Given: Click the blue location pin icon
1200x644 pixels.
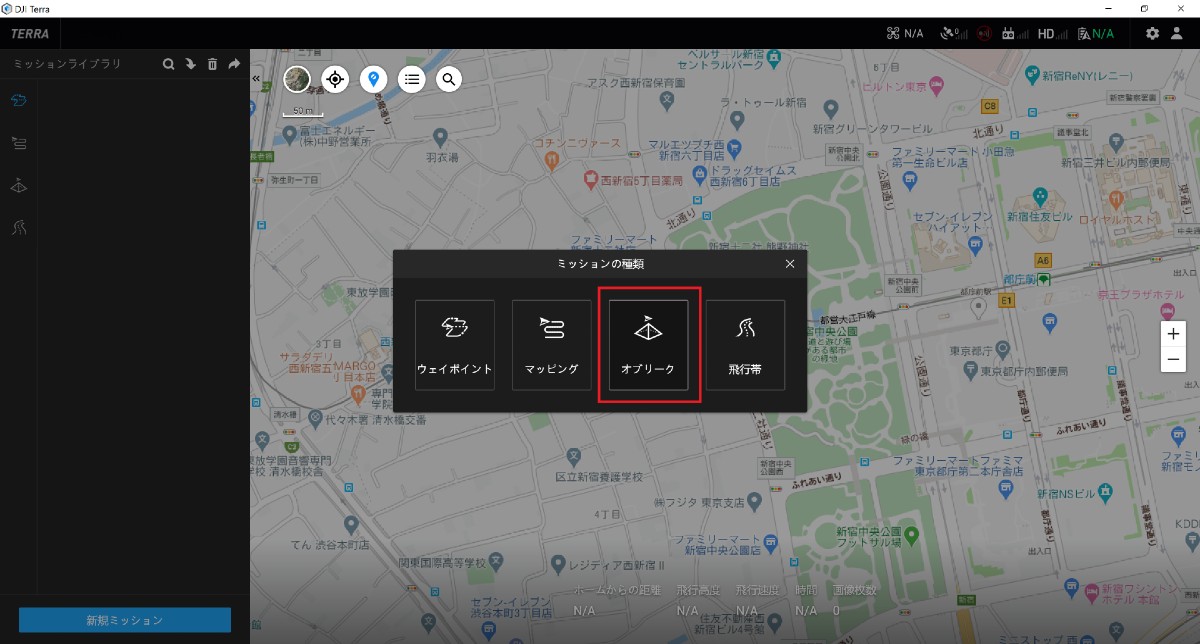Looking at the screenshot, I should [x=373, y=79].
